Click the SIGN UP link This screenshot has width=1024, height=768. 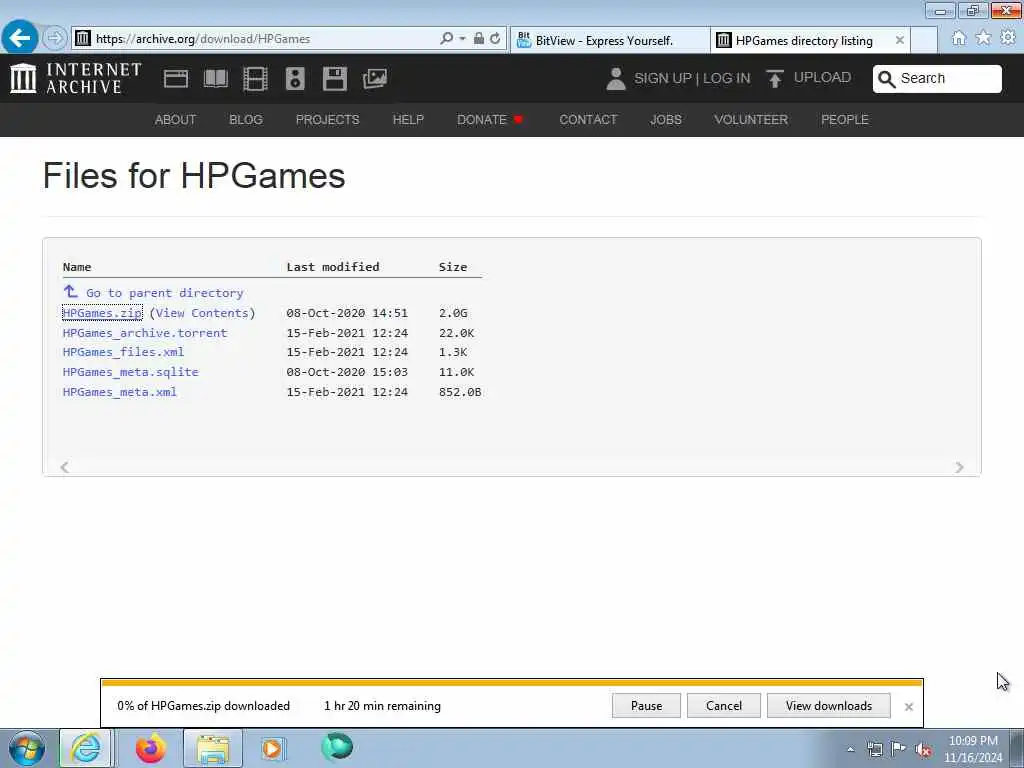pos(662,78)
